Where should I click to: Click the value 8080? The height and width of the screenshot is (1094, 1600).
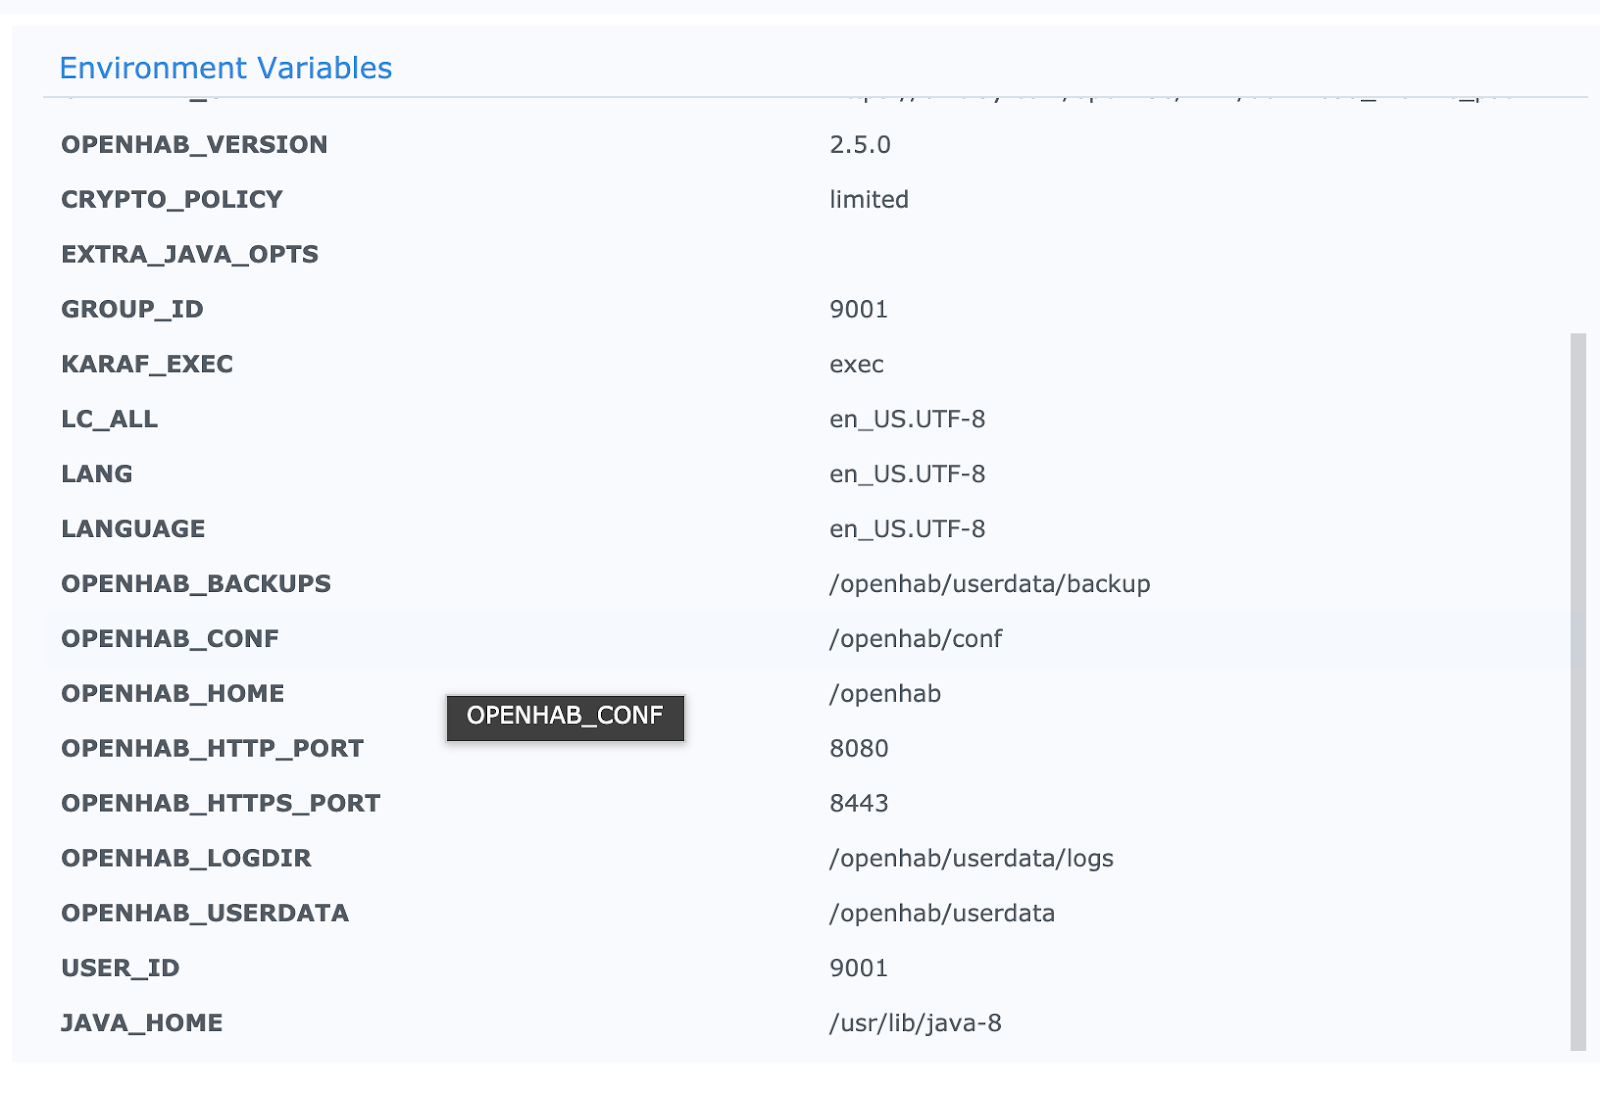[859, 750]
